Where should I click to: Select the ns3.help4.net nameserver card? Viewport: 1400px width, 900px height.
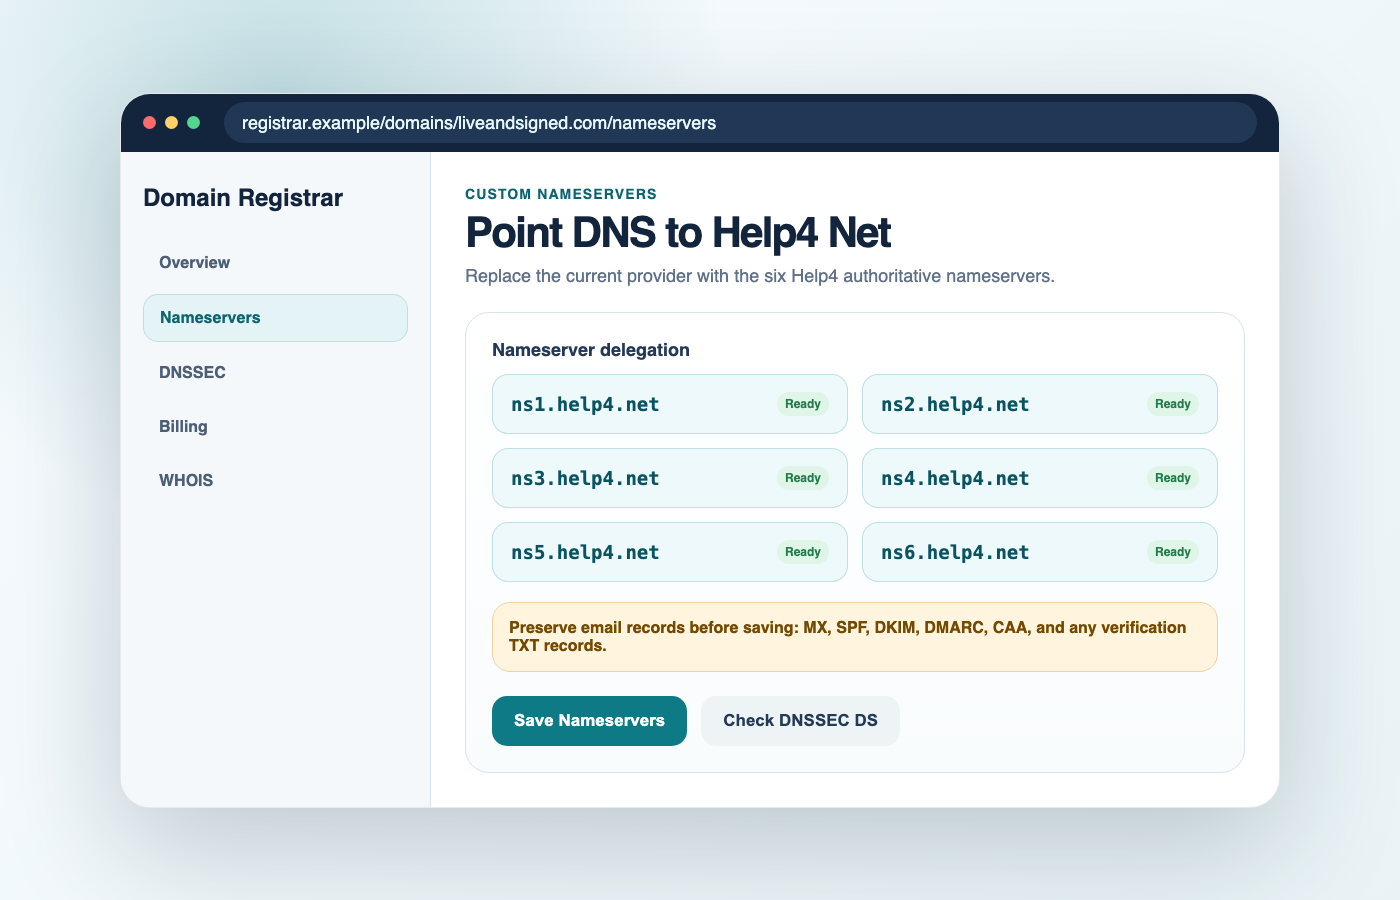[x=670, y=478]
